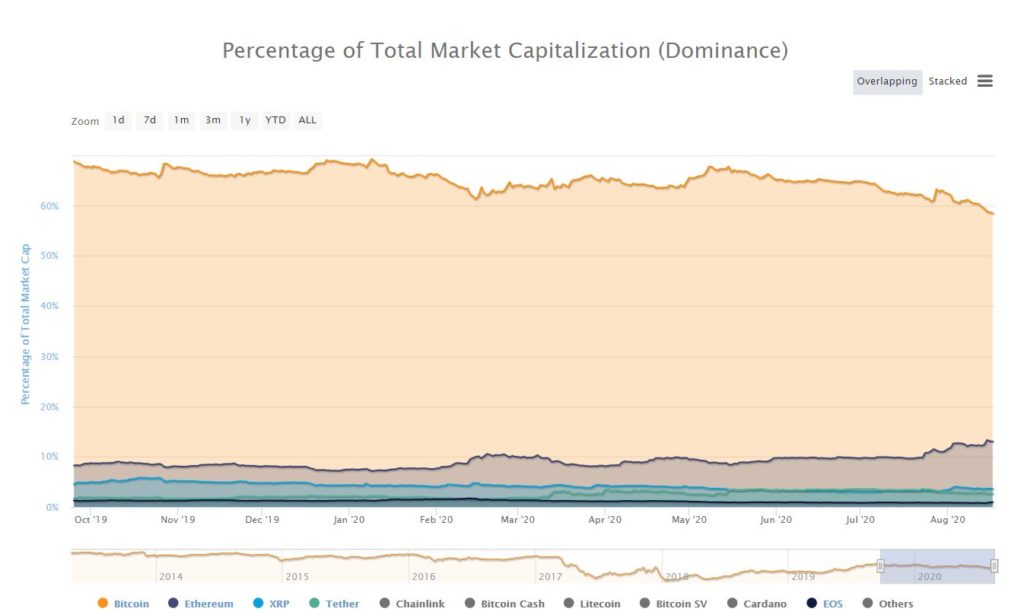Click the left navigator range handle
Viewport: 1024px width, 615px height.
880,566
